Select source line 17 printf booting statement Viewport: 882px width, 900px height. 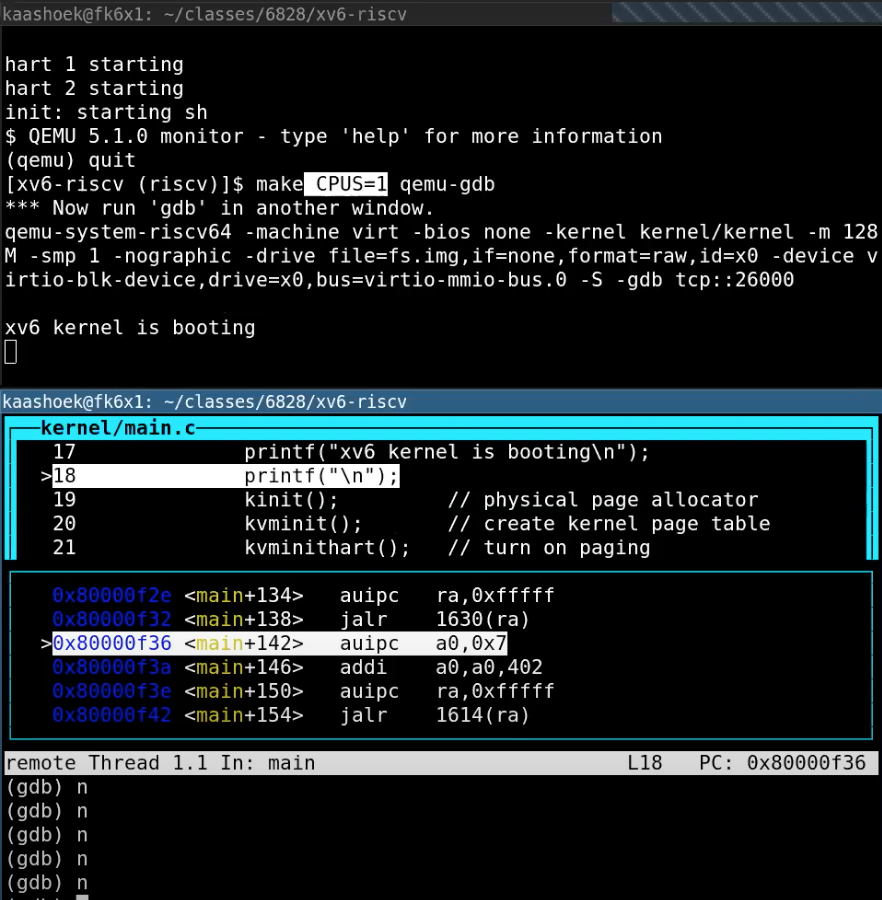(446, 452)
